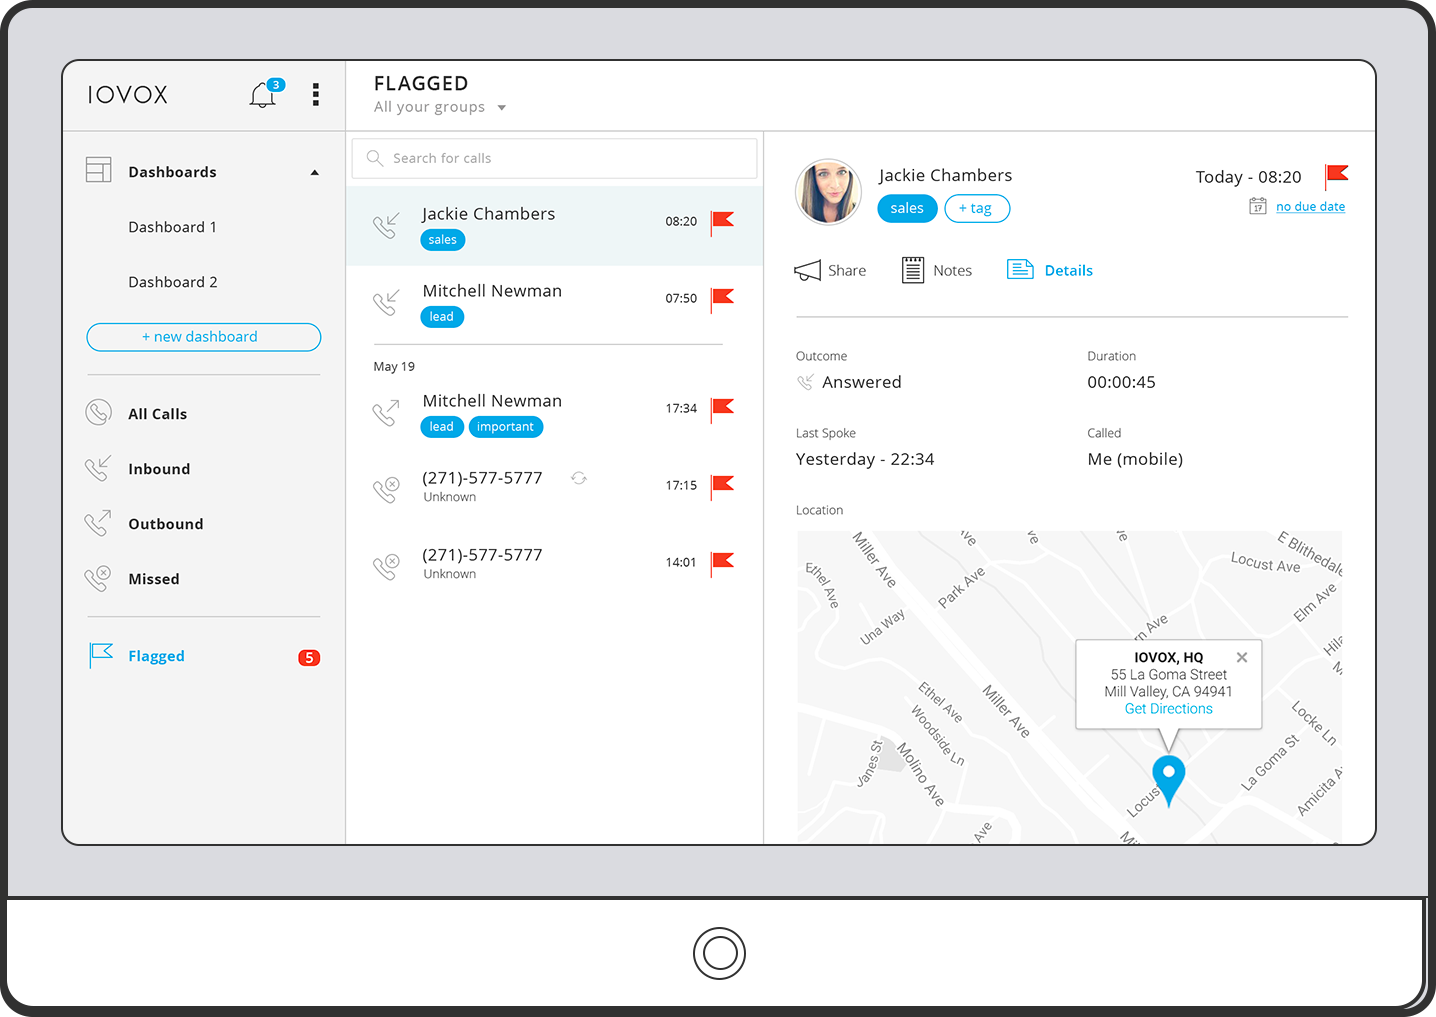The height and width of the screenshot is (1017, 1436).
Task: Collapse the Dashboards section
Action: [314, 171]
